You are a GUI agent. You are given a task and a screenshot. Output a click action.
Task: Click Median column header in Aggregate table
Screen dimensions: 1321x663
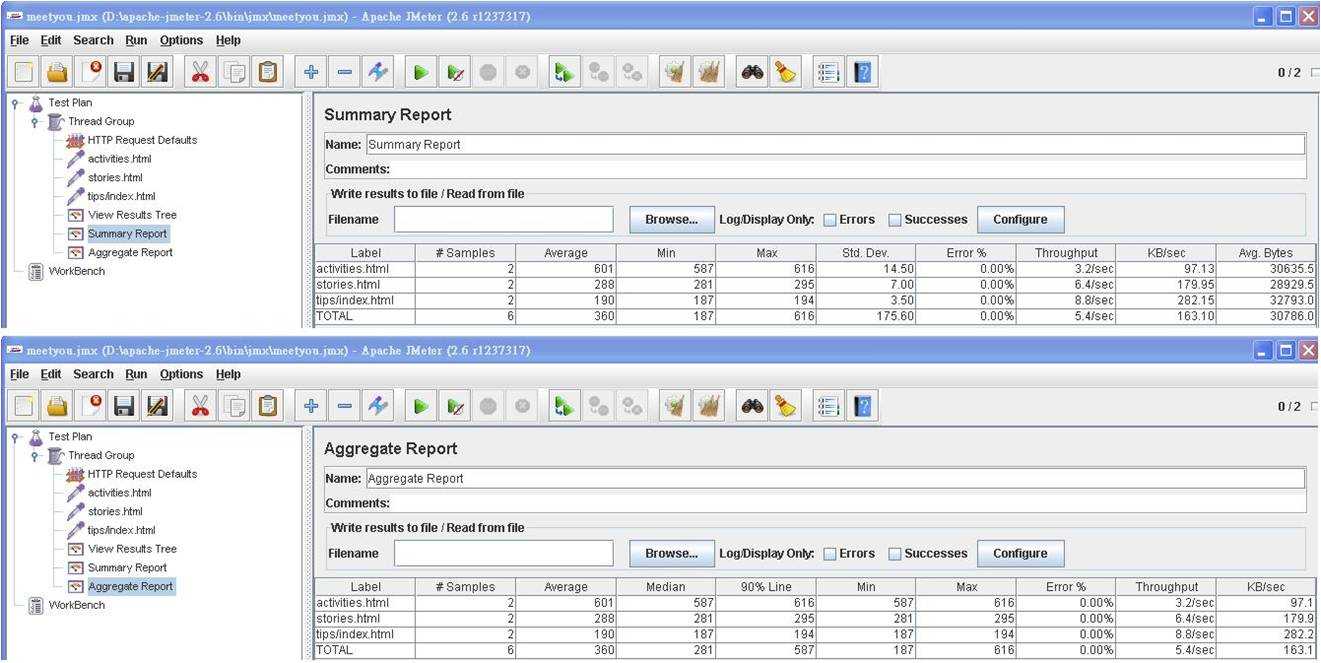tap(666, 587)
